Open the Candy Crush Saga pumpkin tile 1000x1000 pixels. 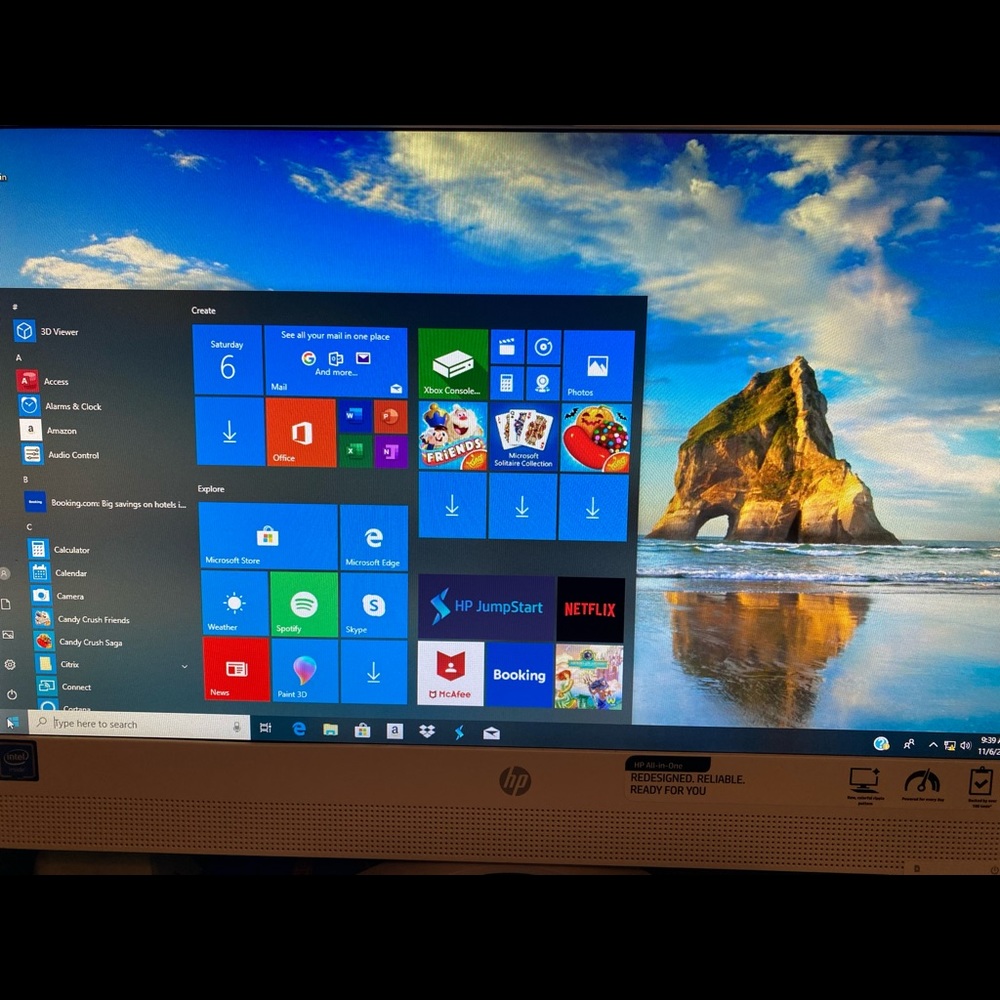(x=596, y=438)
